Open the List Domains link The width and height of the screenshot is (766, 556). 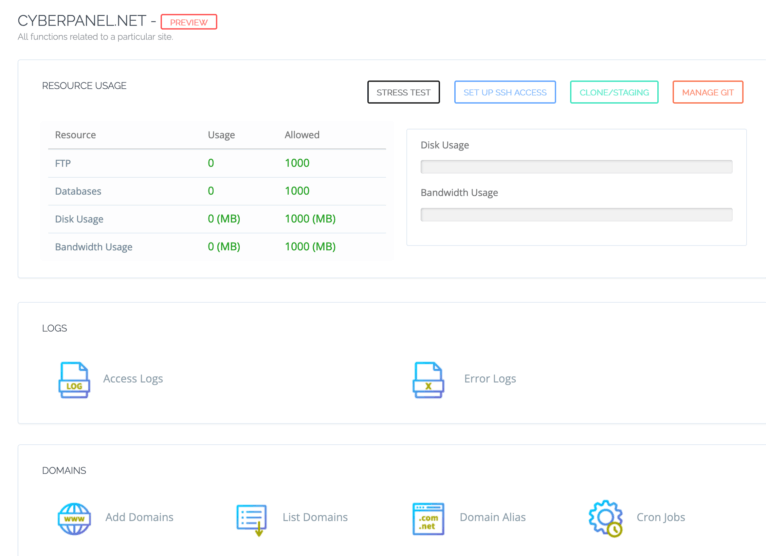315,517
